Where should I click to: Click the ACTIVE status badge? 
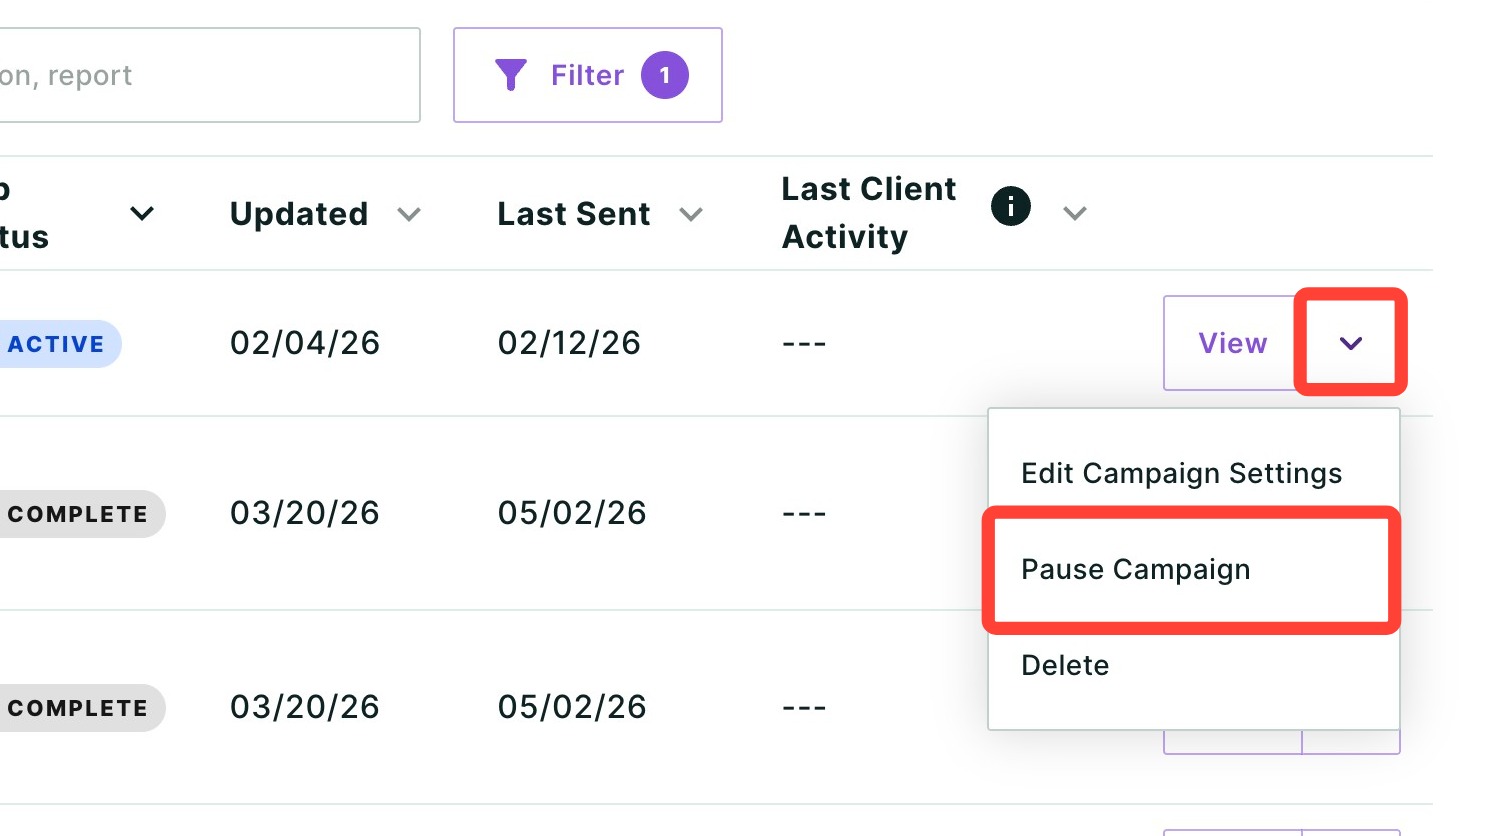(59, 344)
